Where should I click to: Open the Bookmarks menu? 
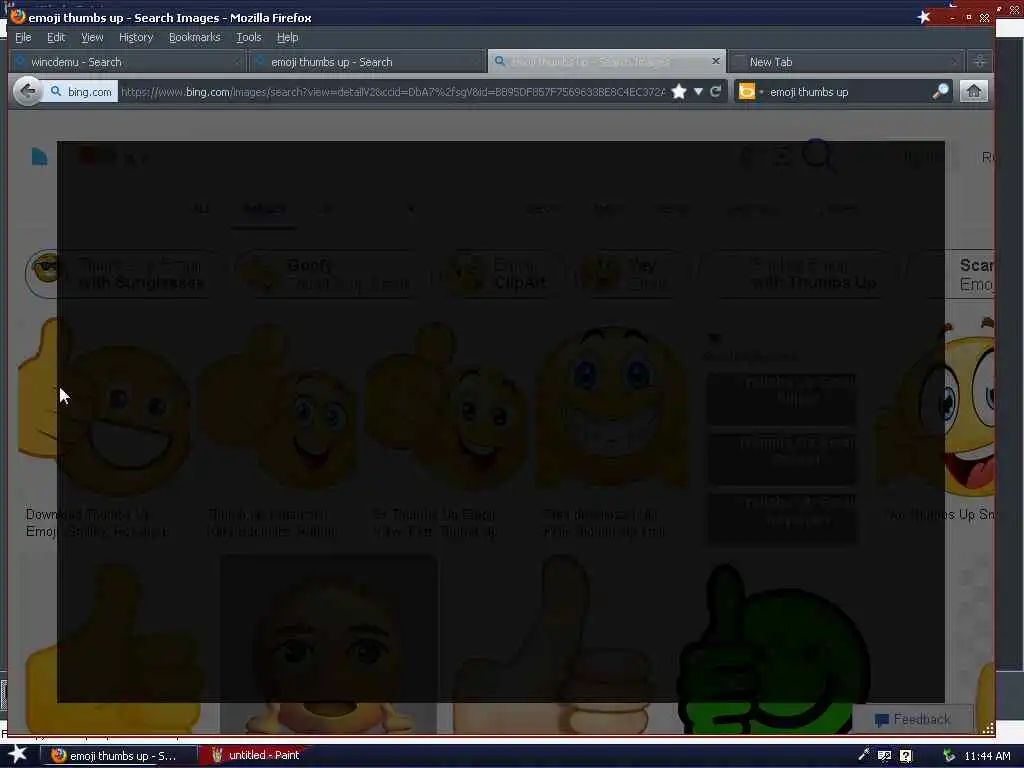pos(195,37)
